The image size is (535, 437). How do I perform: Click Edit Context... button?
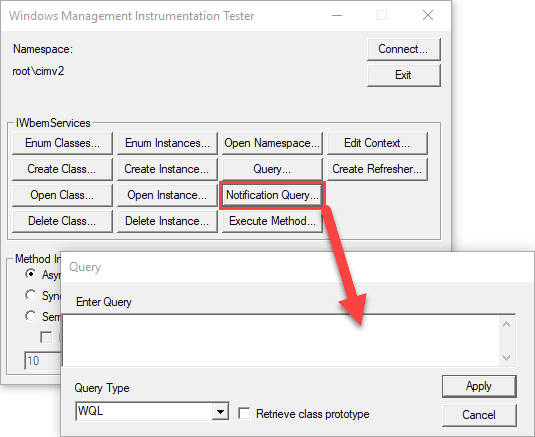click(x=377, y=143)
